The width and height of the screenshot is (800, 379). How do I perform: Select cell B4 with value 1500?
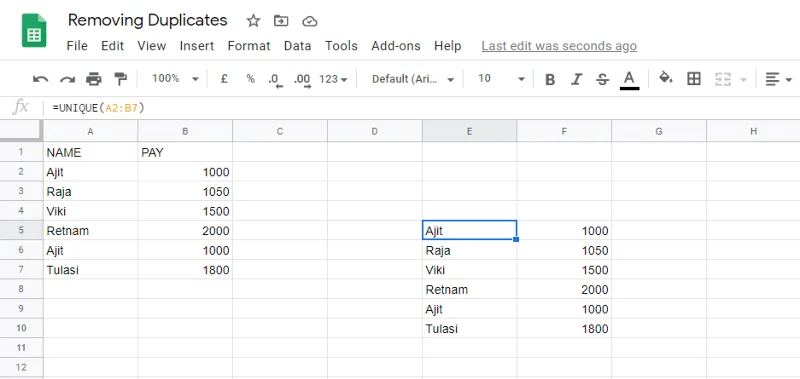tap(185, 211)
